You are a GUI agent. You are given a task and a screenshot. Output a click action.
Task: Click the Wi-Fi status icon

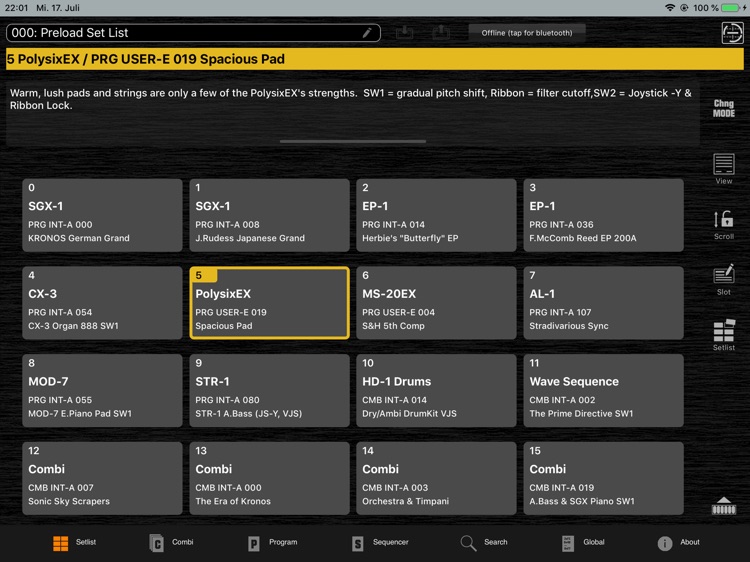coord(670,8)
